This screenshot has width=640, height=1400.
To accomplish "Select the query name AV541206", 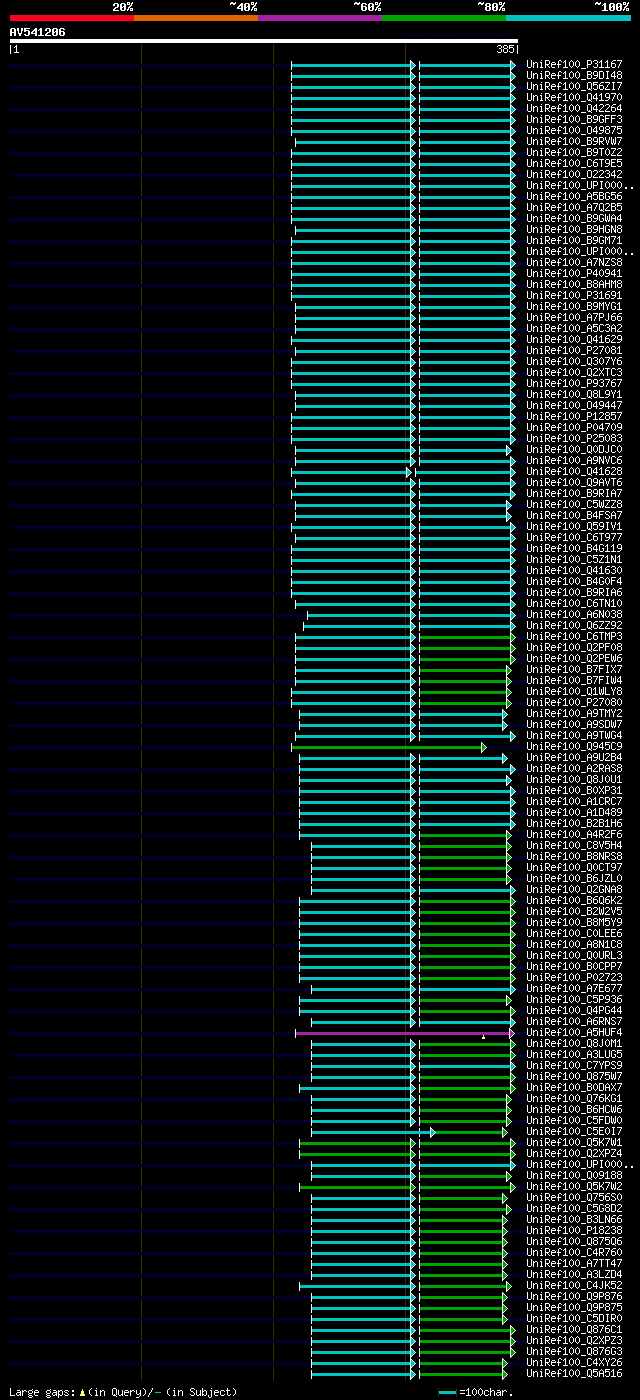I will pyautogui.click(x=38, y=32).
